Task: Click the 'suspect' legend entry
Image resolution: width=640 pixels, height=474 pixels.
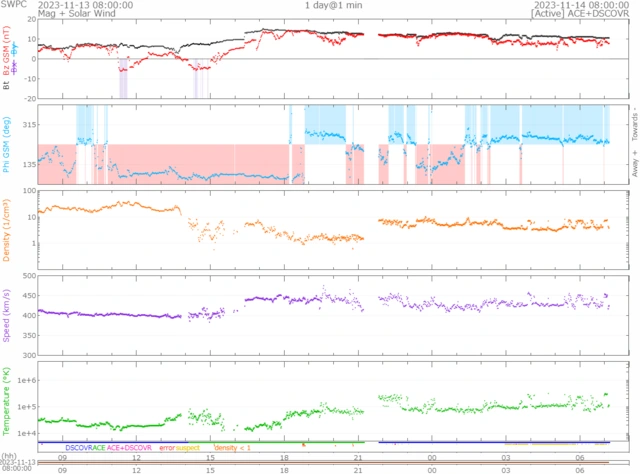Action: coord(188,448)
